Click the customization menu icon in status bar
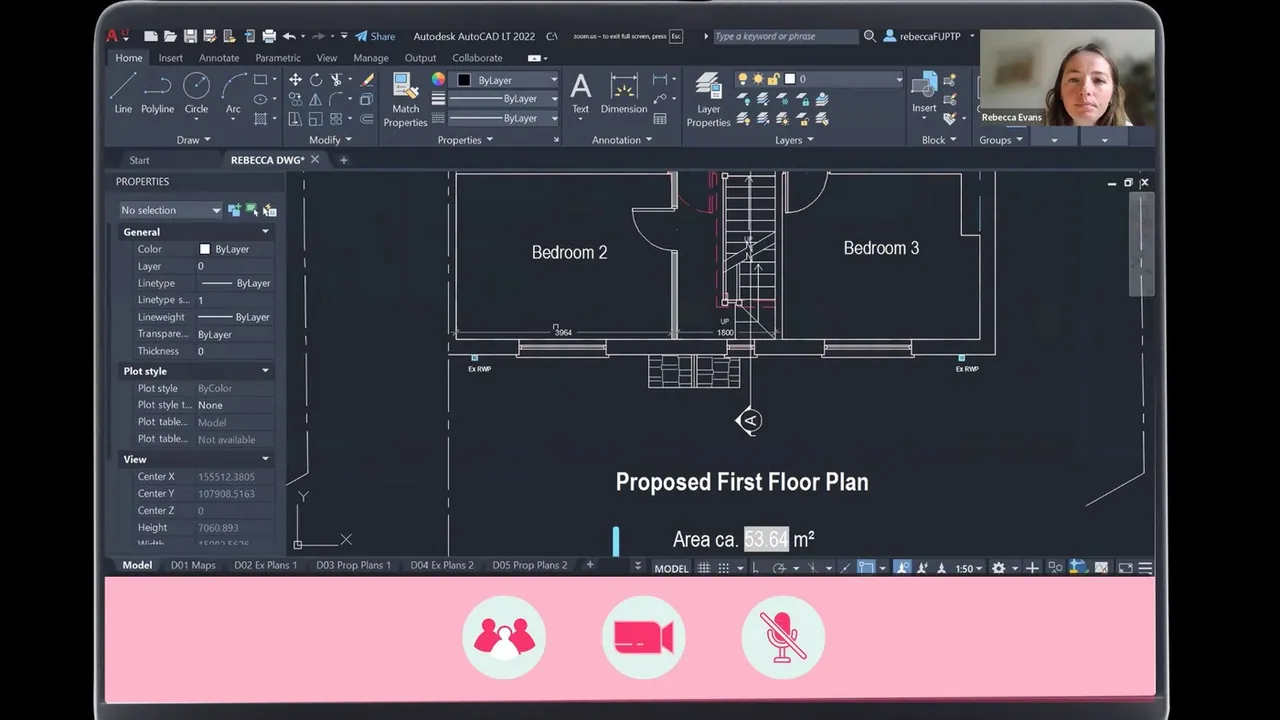 point(1146,568)
